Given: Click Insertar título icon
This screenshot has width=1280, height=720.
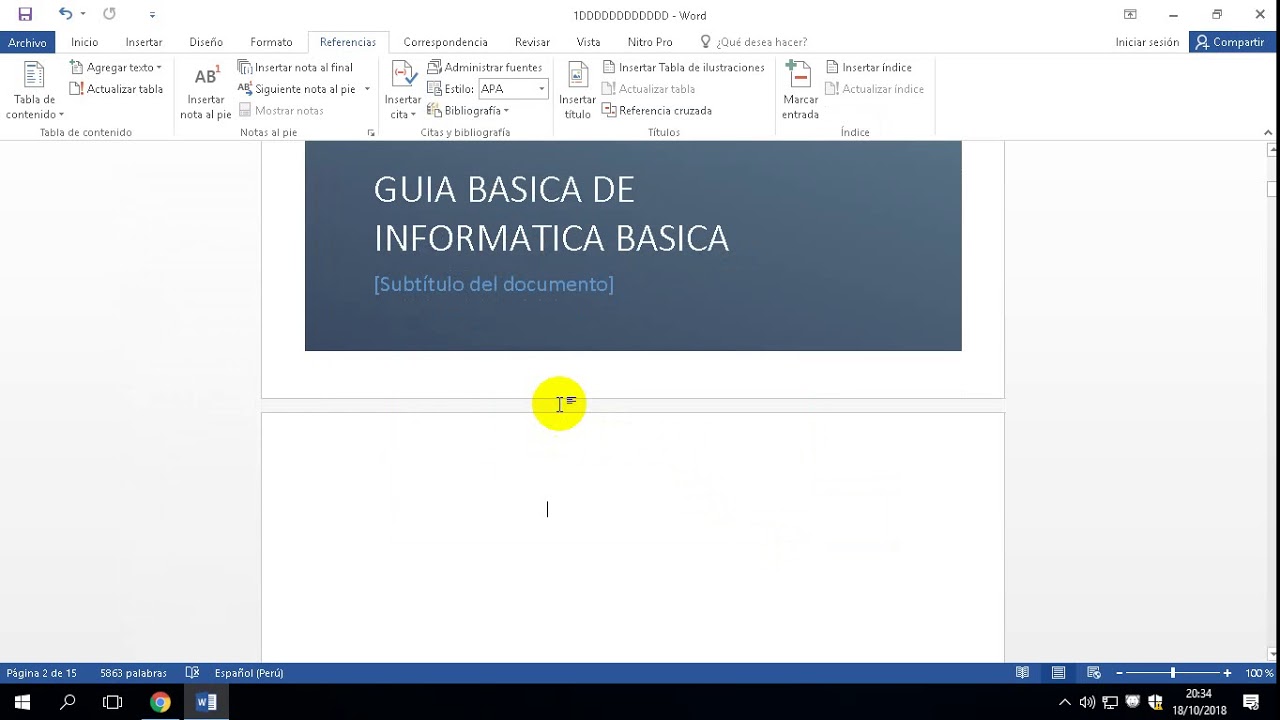Looking at the screenshot, I should point(577,91).
